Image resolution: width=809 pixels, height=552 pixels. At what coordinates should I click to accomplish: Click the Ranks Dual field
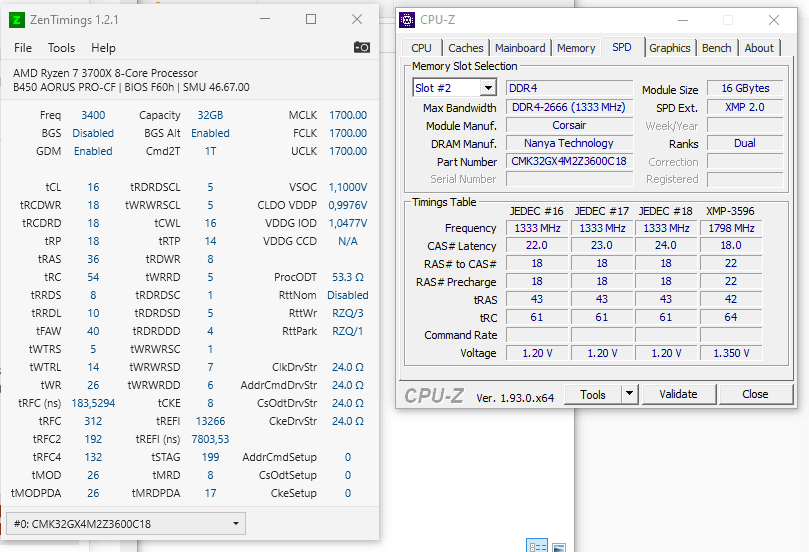745,143
